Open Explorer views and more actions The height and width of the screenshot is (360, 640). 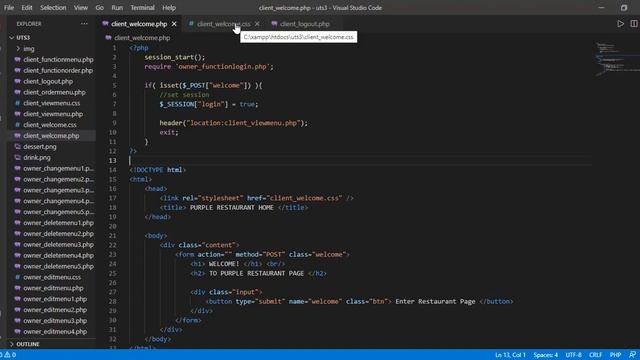84,24
